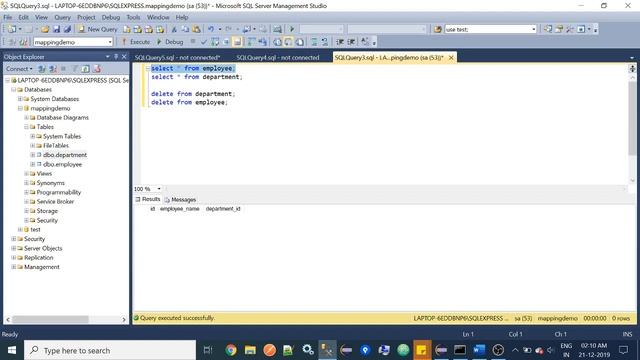Open the File menu

click(8, 17)
